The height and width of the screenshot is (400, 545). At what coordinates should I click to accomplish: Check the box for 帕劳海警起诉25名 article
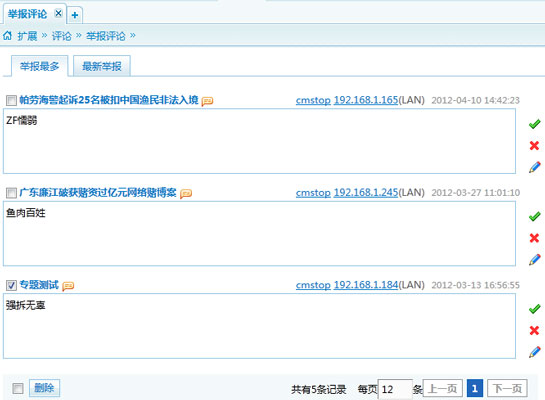pyautogui.click(x=11, y=100)
